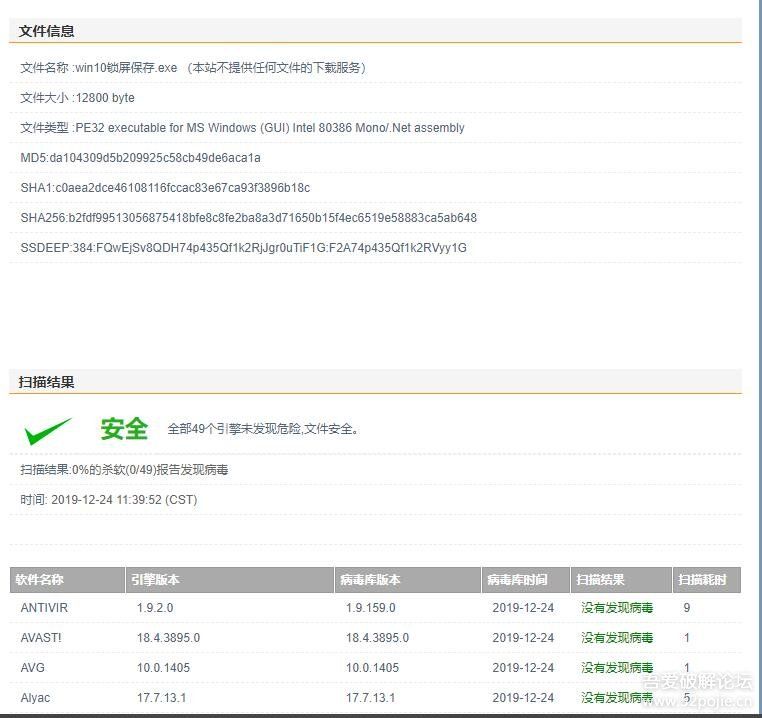This screenshot has height=718, width=762.
Task: Select the SHA256 hash value line
Action: 248,218
